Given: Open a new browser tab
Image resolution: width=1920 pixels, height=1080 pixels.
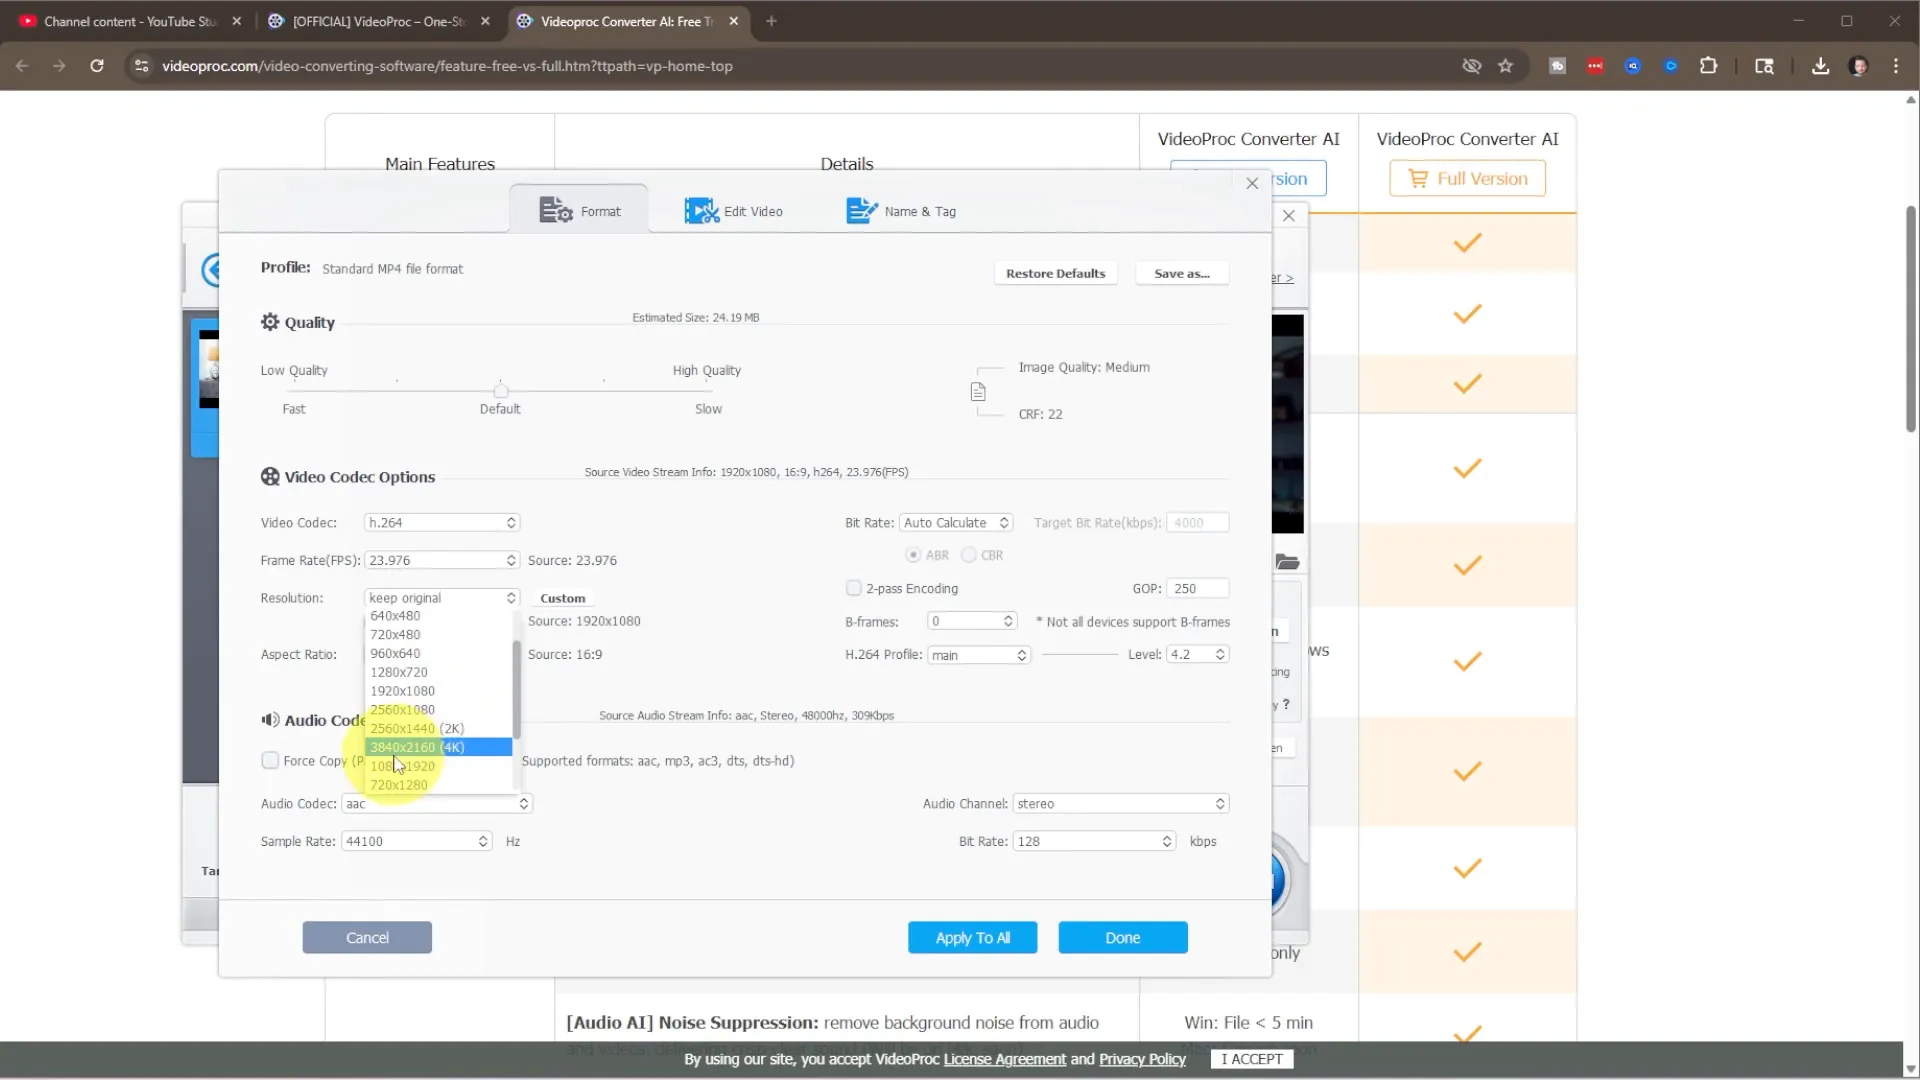Looking at the screenshot, I should (771, 21).
